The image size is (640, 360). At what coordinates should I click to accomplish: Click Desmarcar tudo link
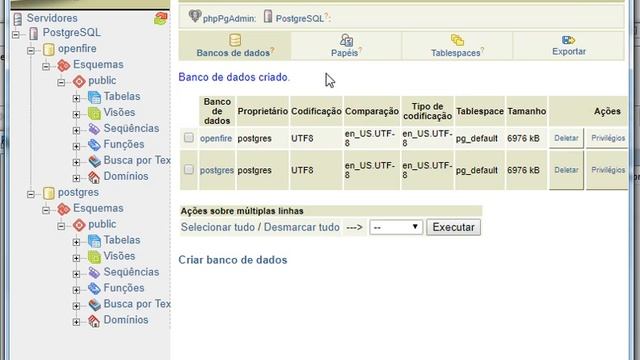click(302, 227)
